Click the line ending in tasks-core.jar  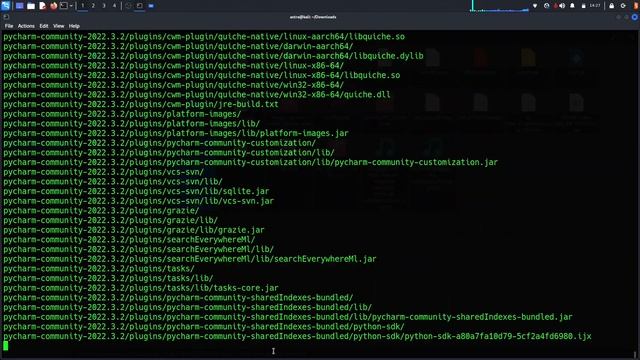[x=141, y=288]
